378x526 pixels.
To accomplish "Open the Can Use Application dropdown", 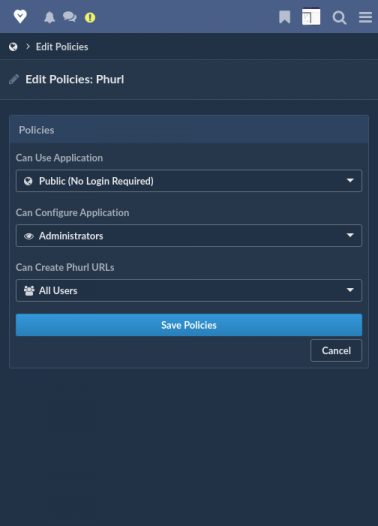I will click(x=189, y=181).
